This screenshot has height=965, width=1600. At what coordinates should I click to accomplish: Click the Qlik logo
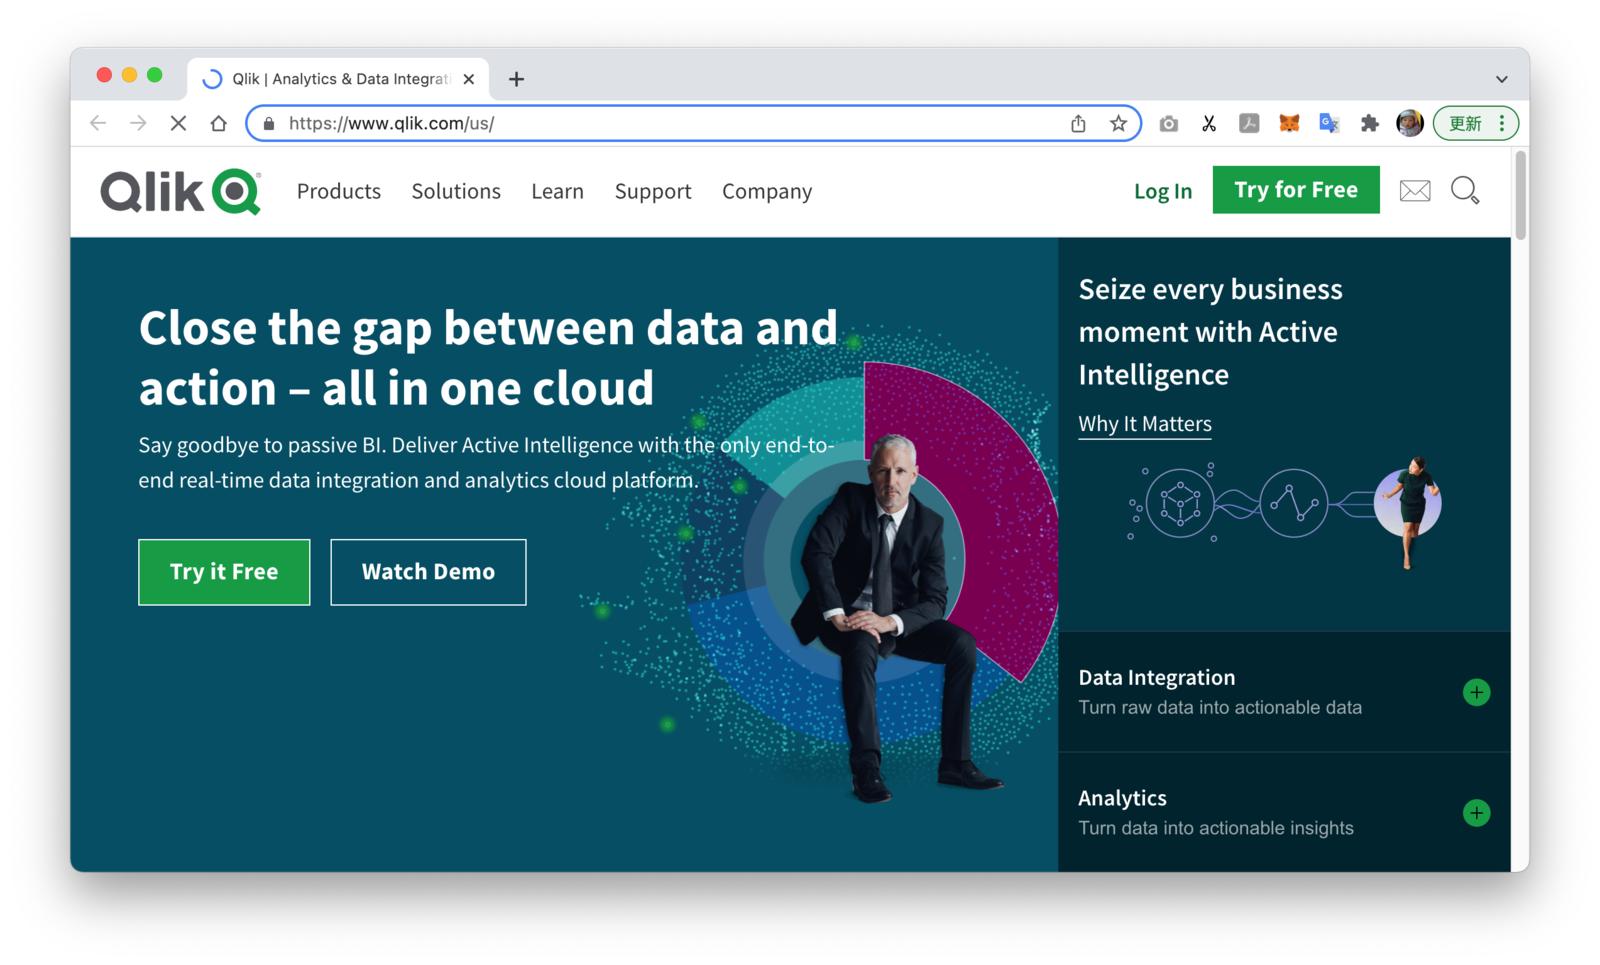pos(181,191)
